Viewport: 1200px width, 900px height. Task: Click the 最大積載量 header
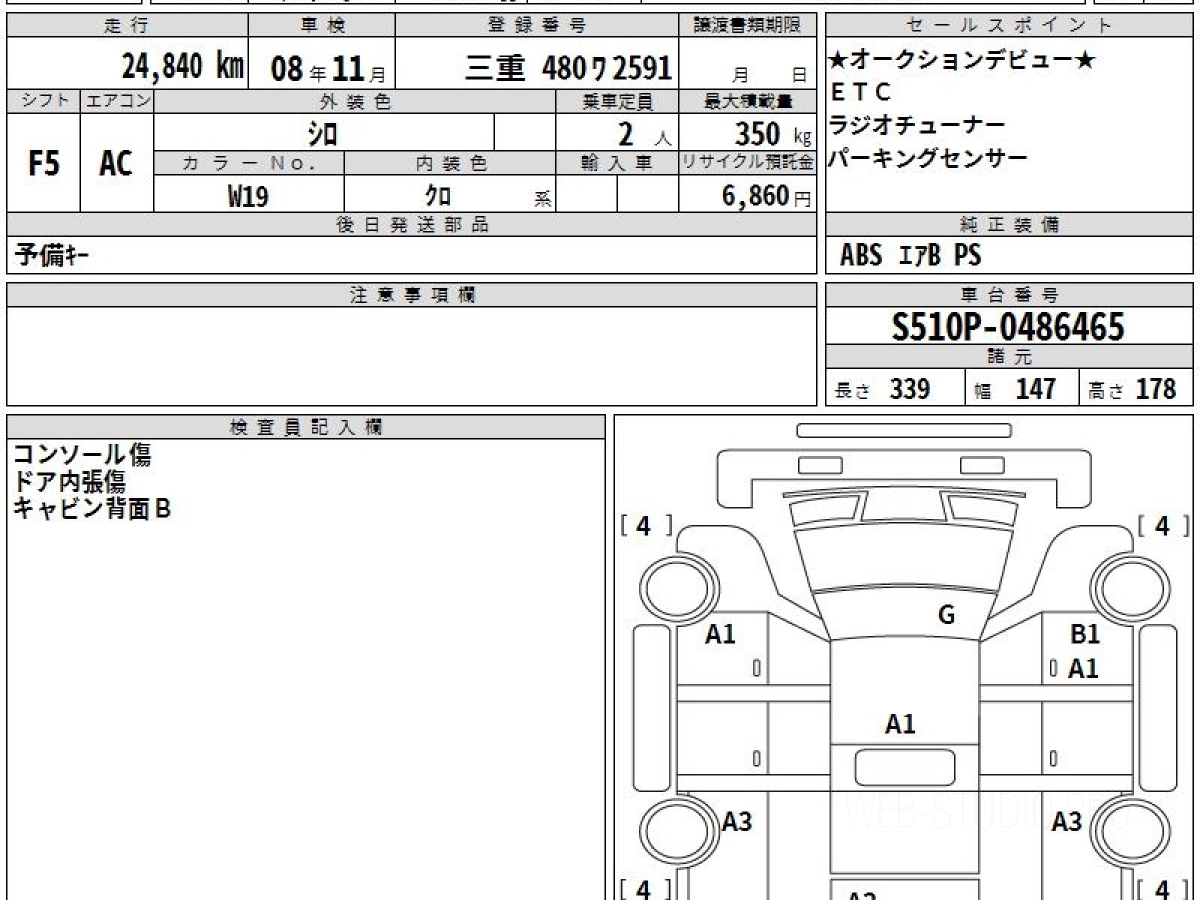click(x=748, y=101)
